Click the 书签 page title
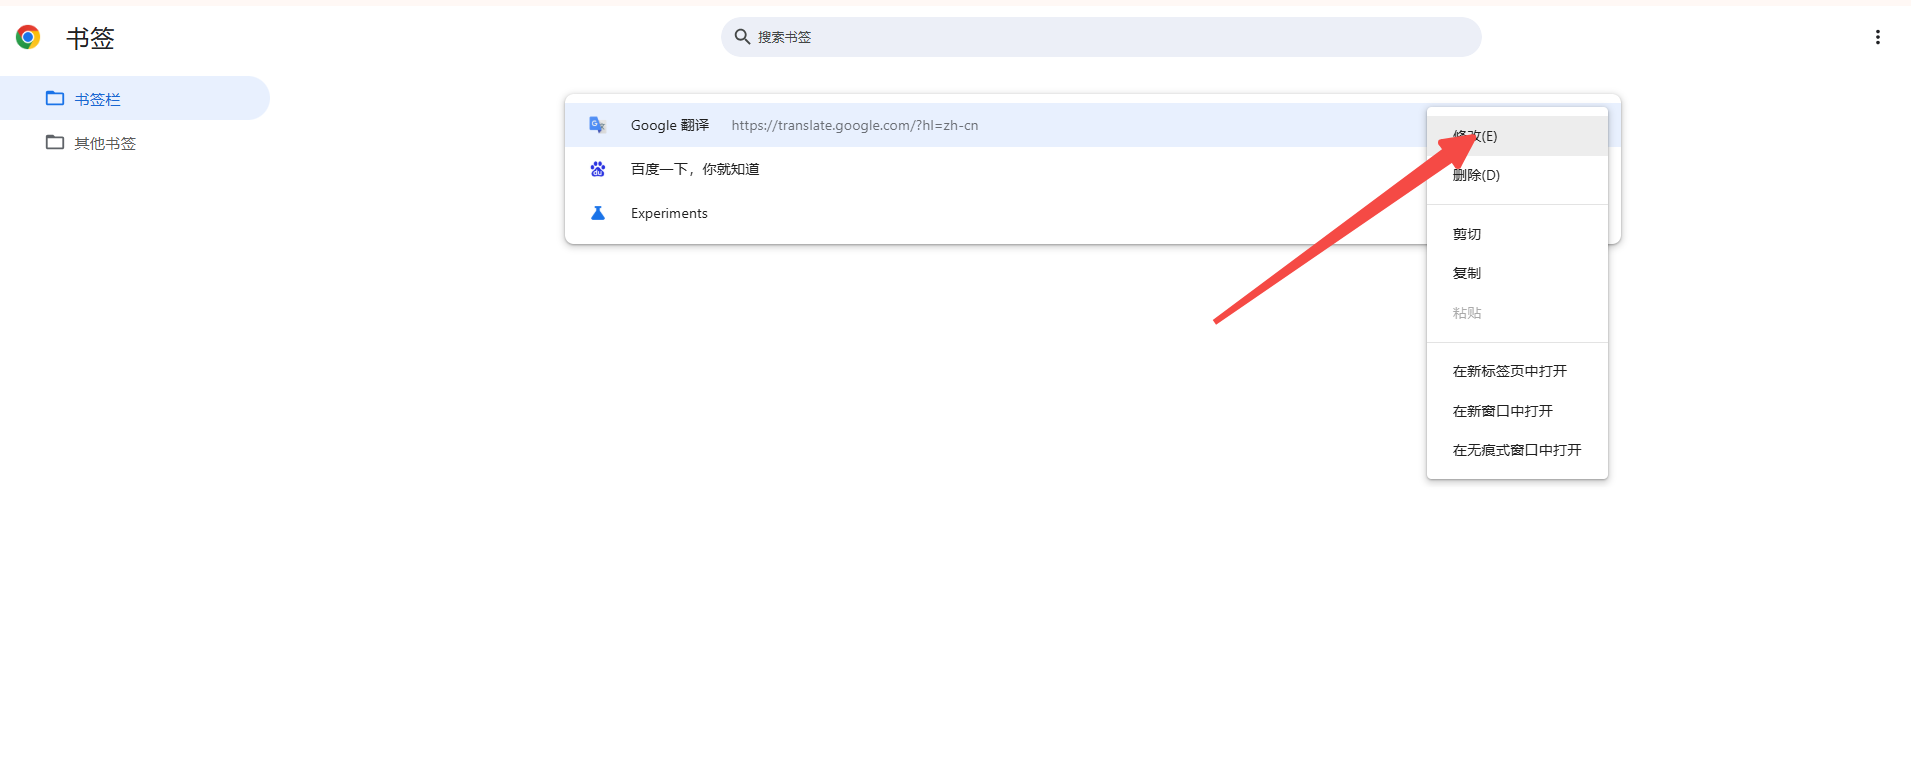Viewport: 1911px width, 778px height. tap(90, 38)
